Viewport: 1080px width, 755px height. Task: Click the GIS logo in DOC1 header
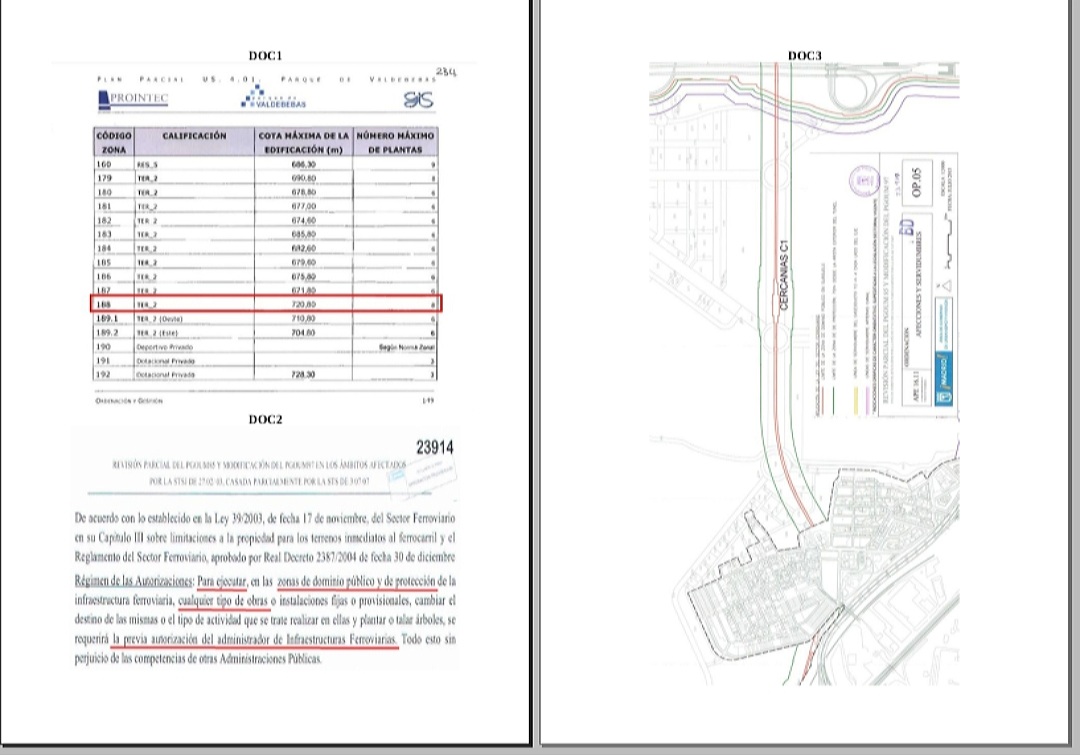pyautogui.click(x=418, y=100)
